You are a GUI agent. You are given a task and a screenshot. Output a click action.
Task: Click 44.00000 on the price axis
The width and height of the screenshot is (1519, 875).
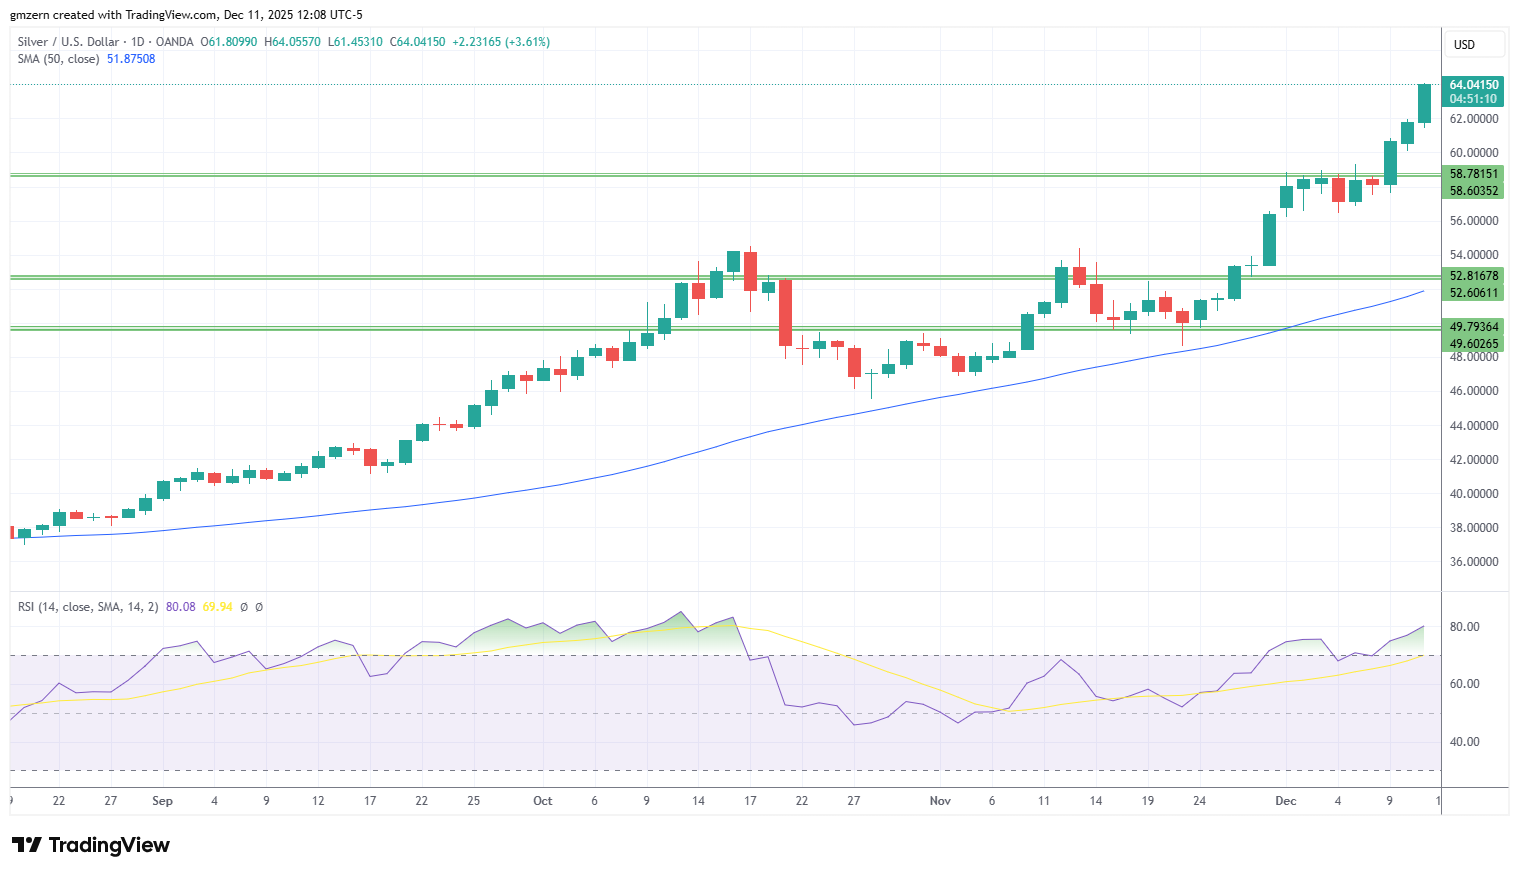pos(1474,426)
